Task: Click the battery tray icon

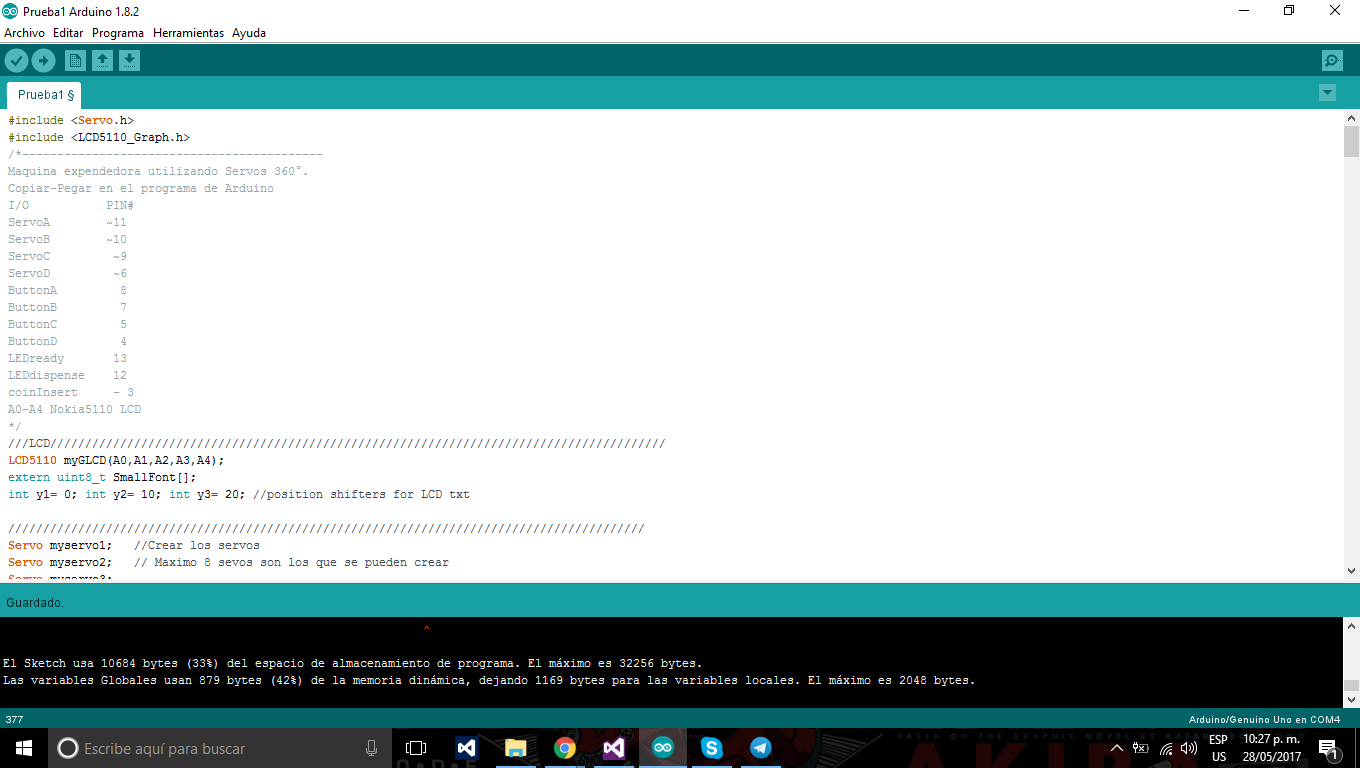Action: pos(1140,748)
